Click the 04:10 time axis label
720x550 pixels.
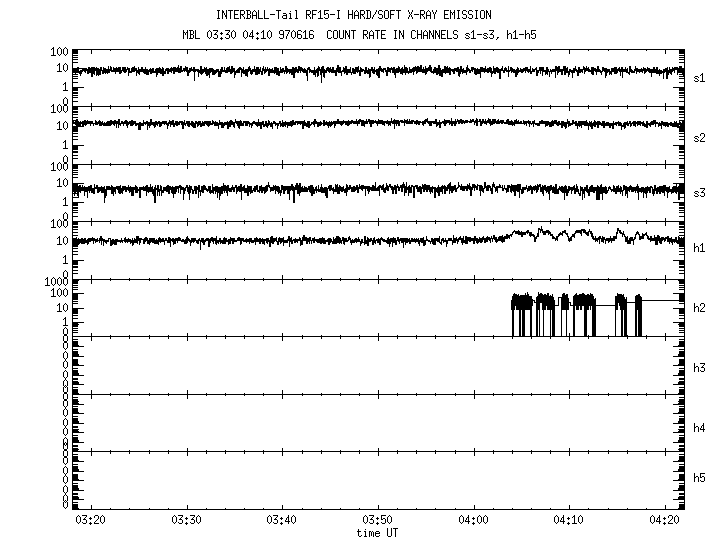[569, 521]
